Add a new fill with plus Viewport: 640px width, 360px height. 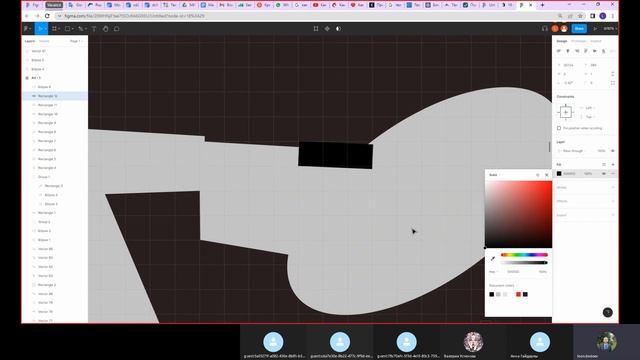613,164
